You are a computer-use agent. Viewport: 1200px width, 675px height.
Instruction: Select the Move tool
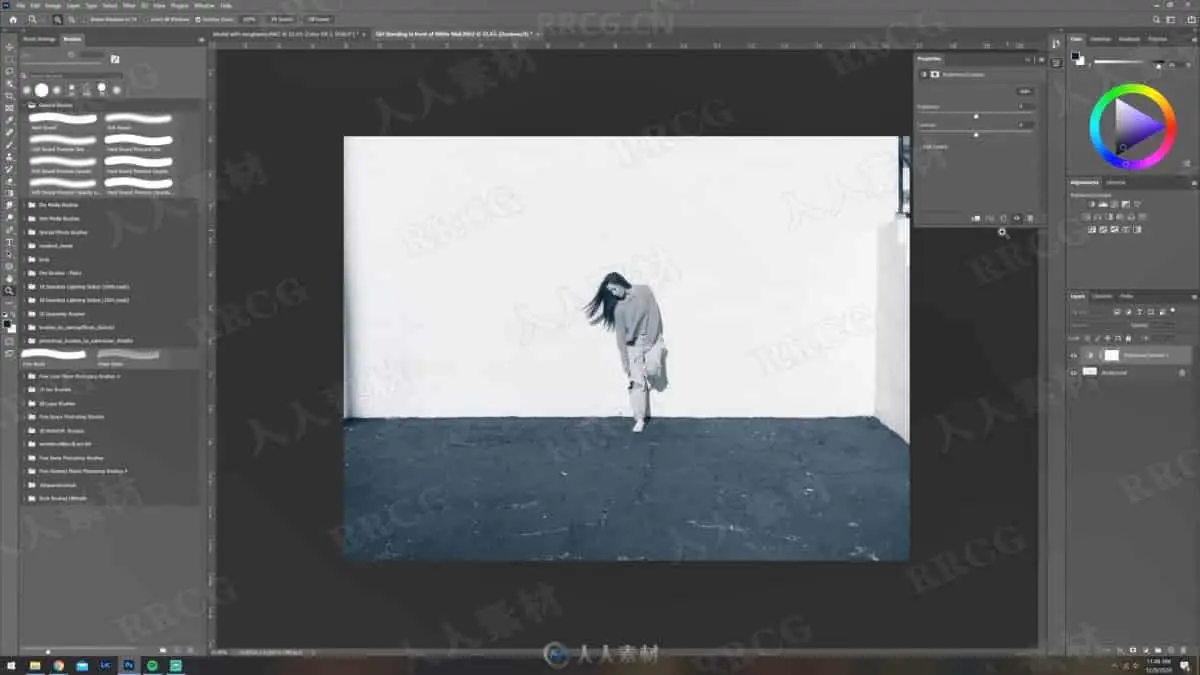(10, 47)
